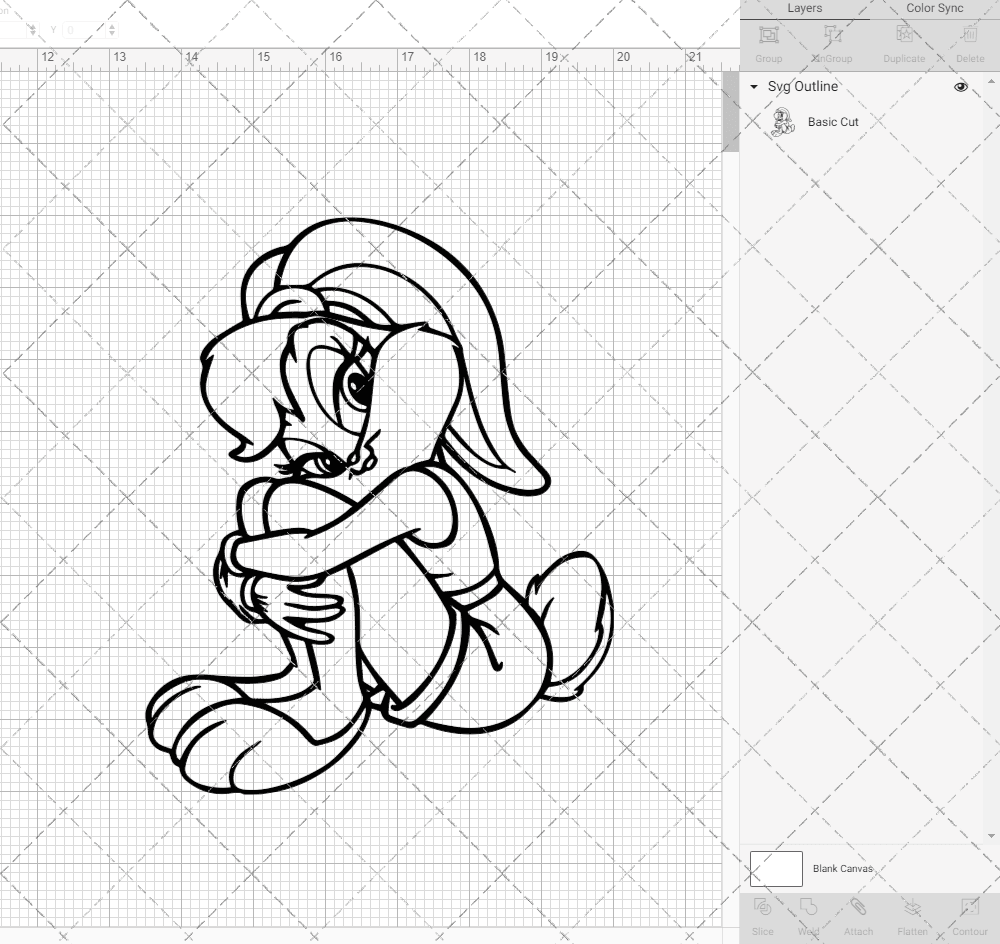Select the bunny outline drawing on canvas
The image size is (1000, 944).
(x=381, y=507)
